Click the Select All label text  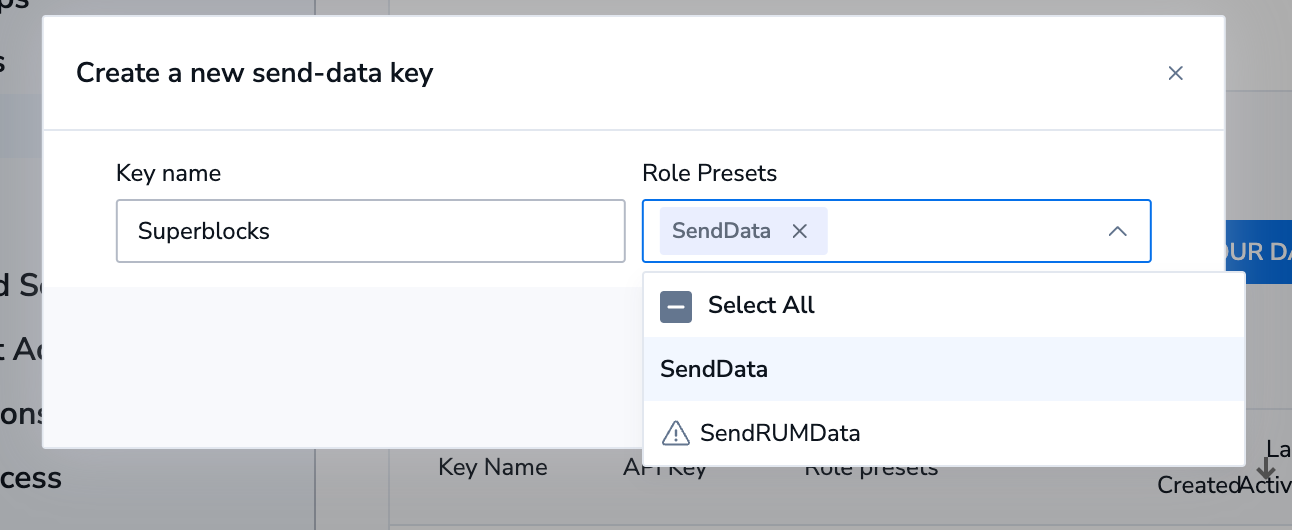click(761, 305)
